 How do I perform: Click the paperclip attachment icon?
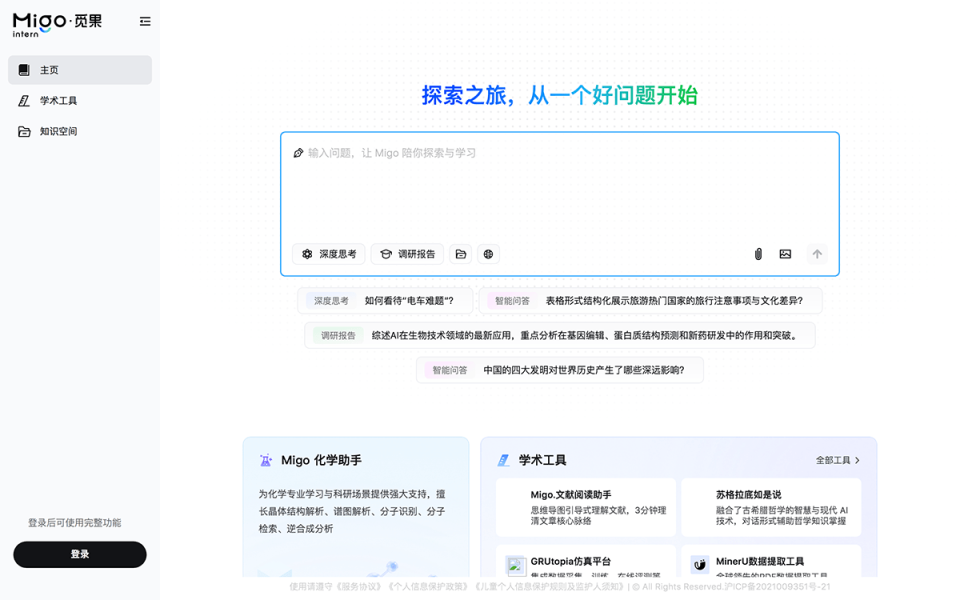[x=758, y=254]
